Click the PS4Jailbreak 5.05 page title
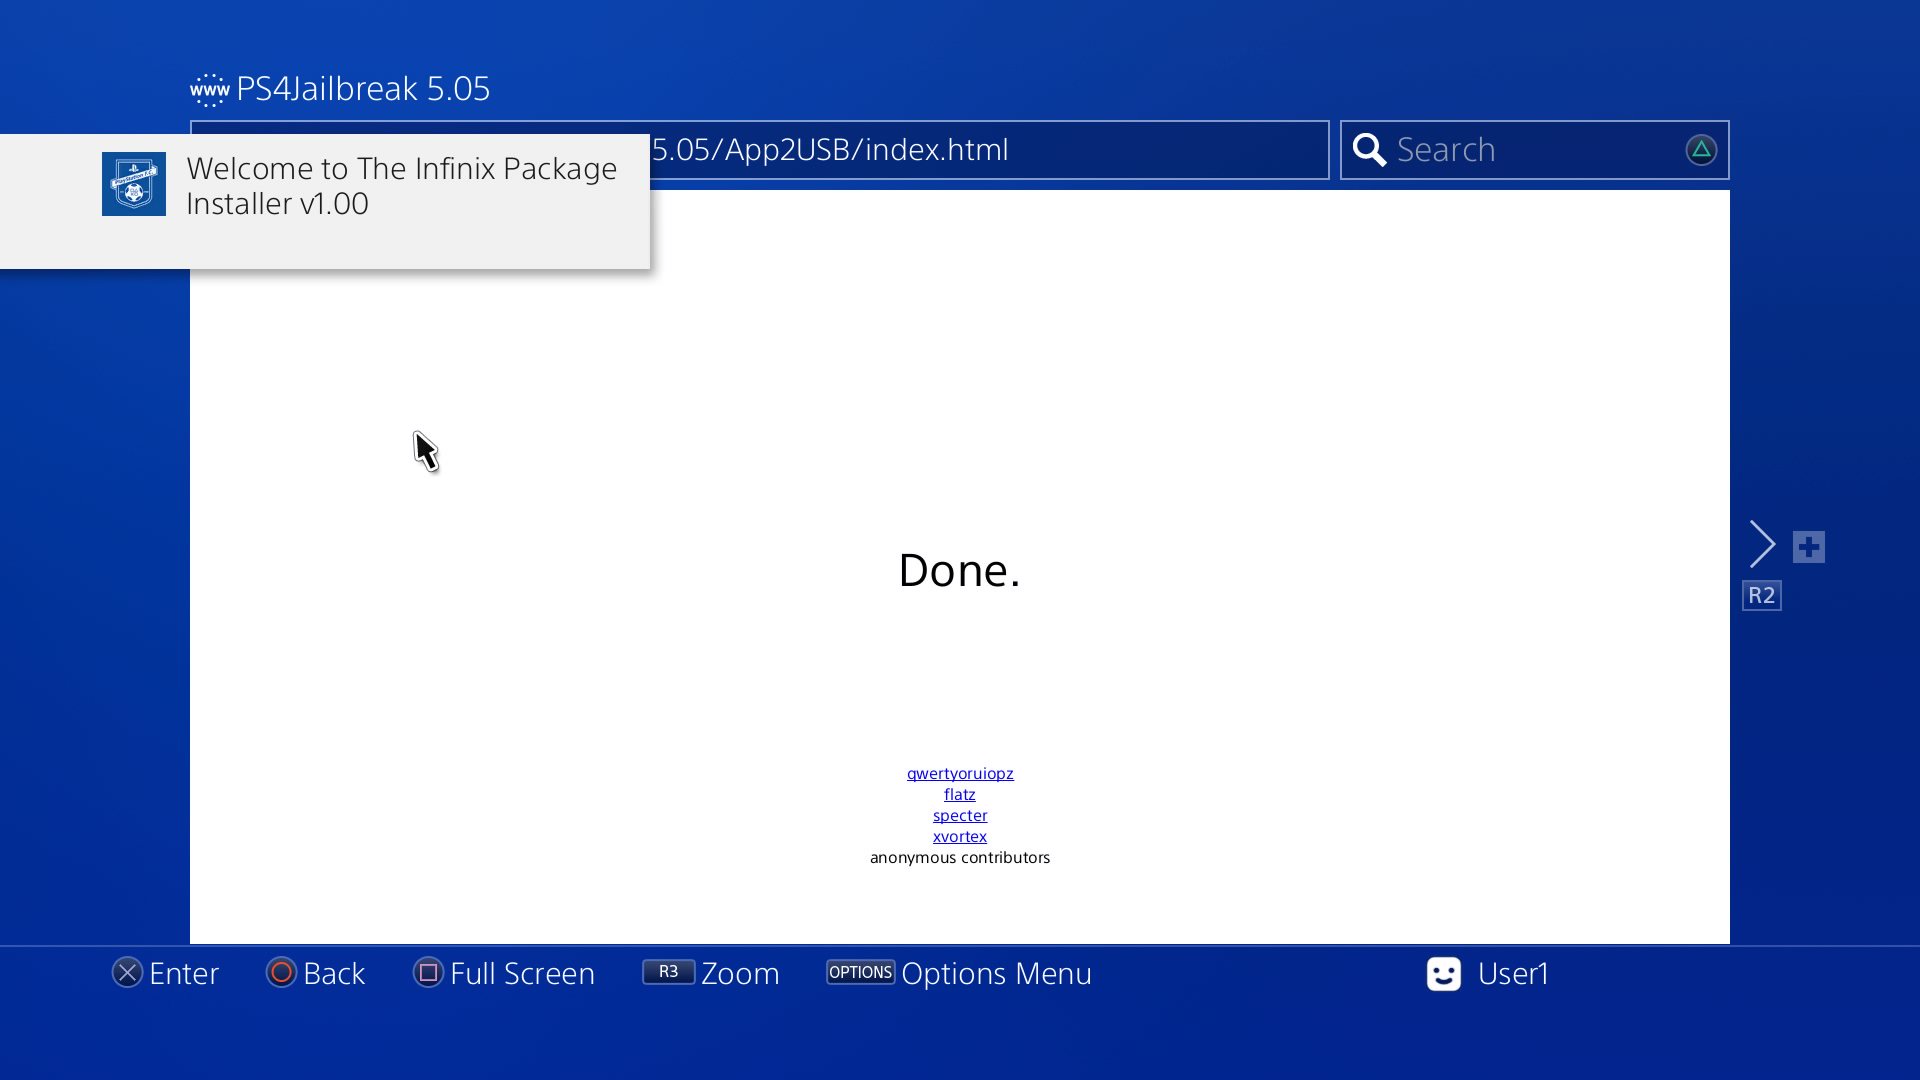The height and width of the screenshot is (1080, 1920). coord(363,89)
